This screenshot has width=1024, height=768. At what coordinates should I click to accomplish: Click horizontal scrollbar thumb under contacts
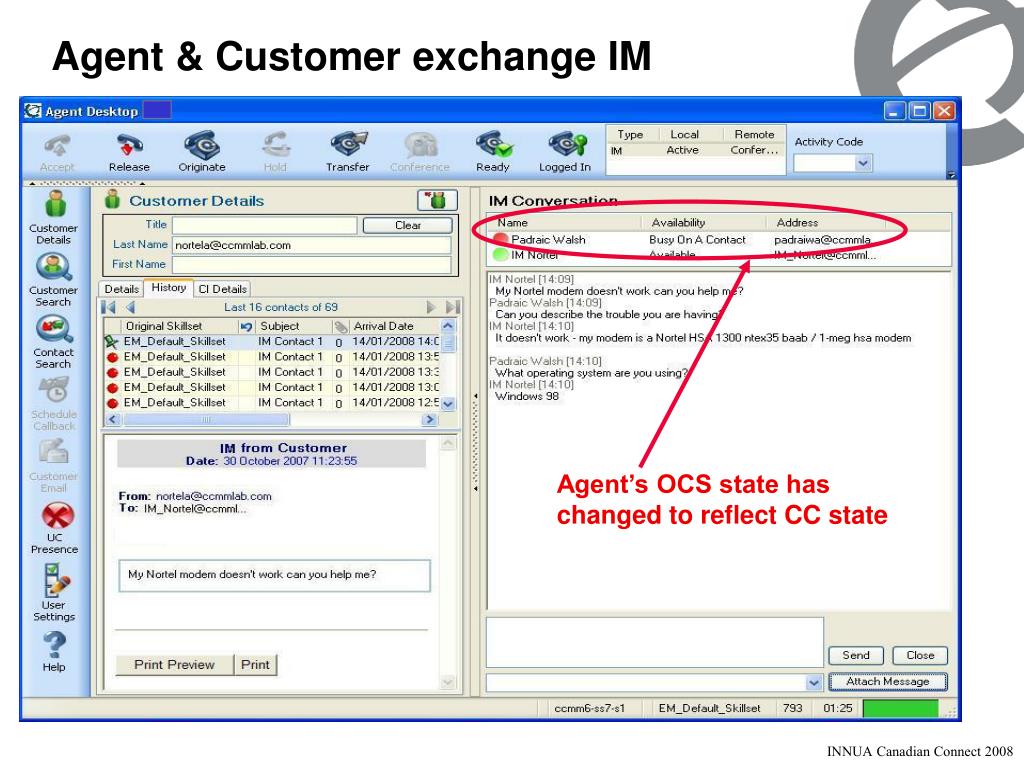point(206,419)
